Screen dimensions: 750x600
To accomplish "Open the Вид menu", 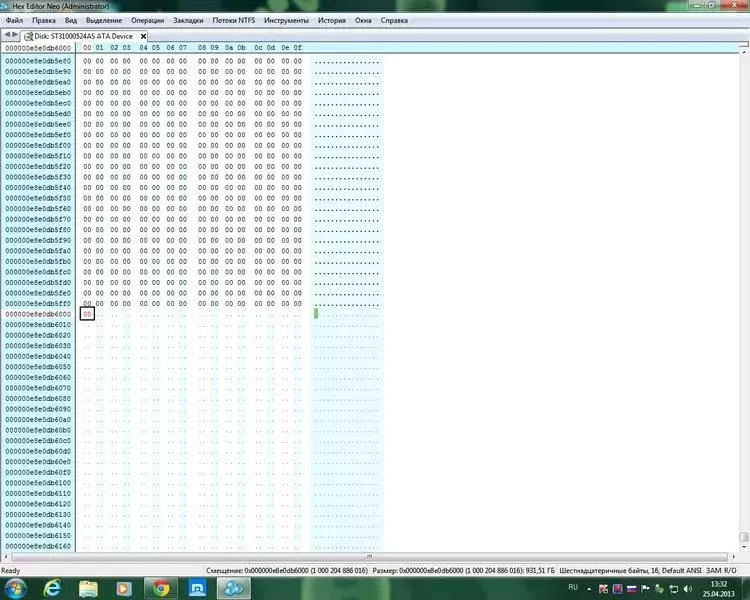I will (71, 21).
